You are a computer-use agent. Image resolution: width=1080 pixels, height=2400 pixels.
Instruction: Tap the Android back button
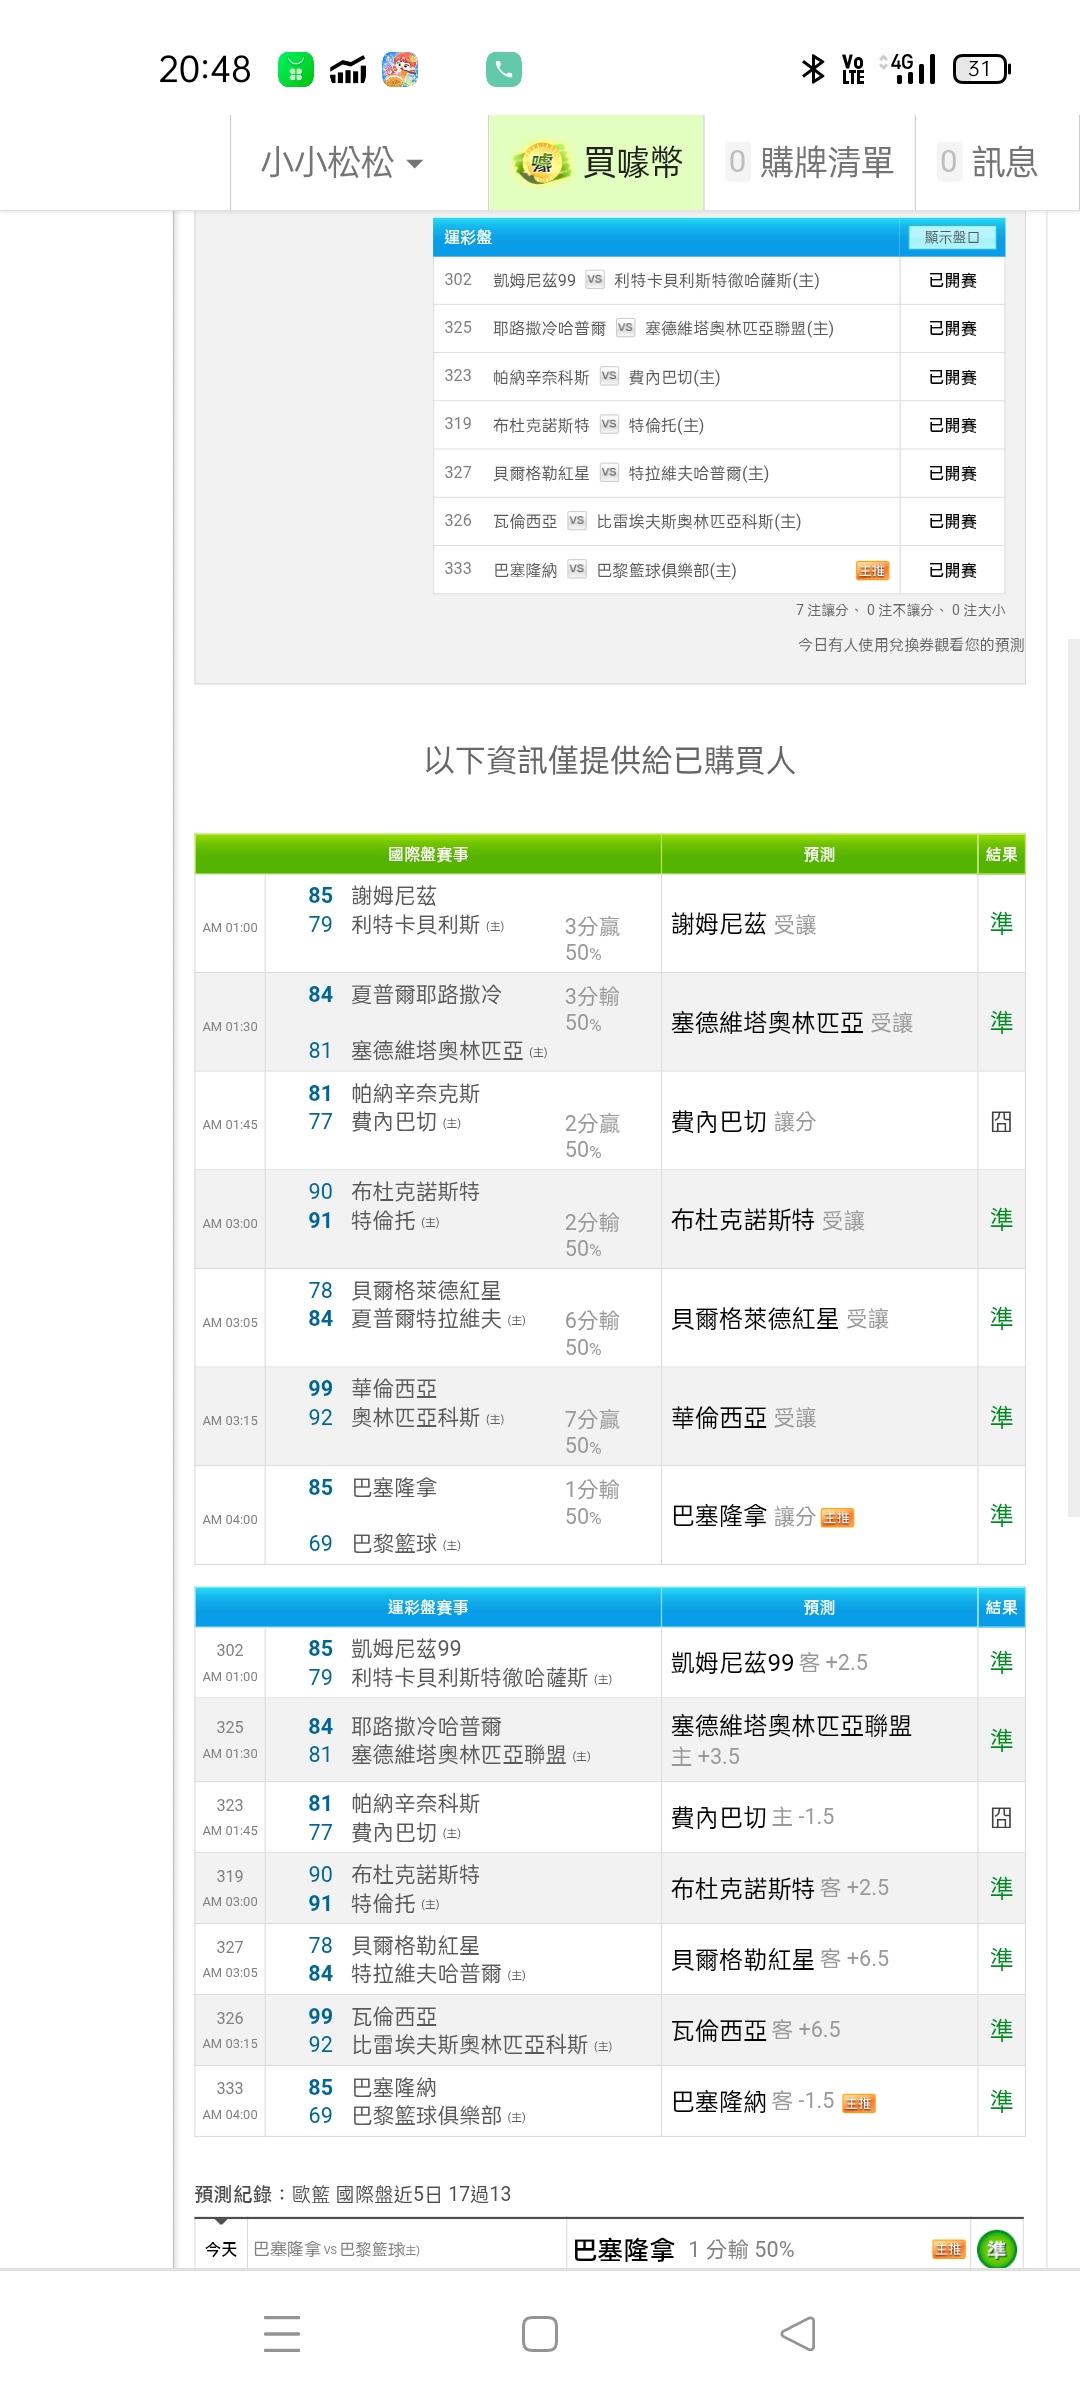coord(798,2333)
